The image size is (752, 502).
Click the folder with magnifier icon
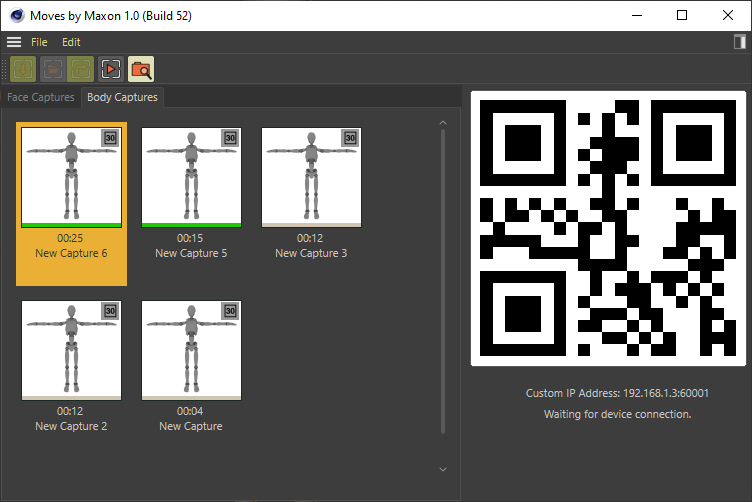[141, 70]
